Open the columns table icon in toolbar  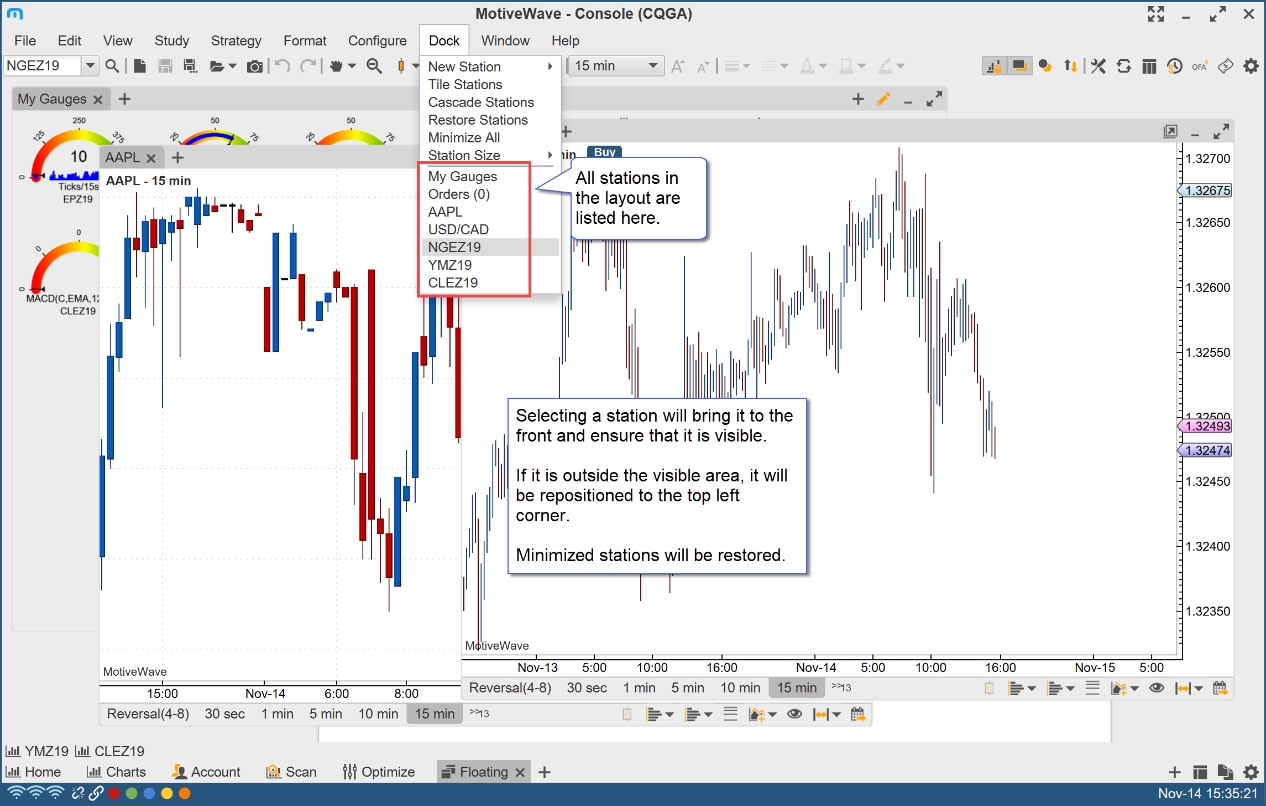click(x=1149, y=66)
